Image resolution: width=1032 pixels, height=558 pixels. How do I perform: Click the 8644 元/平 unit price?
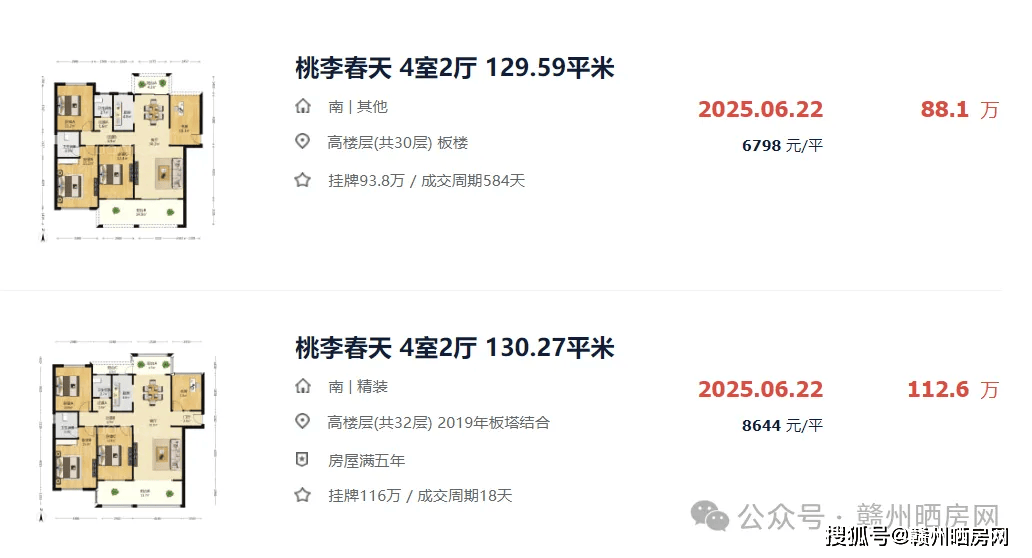(782, 426)
